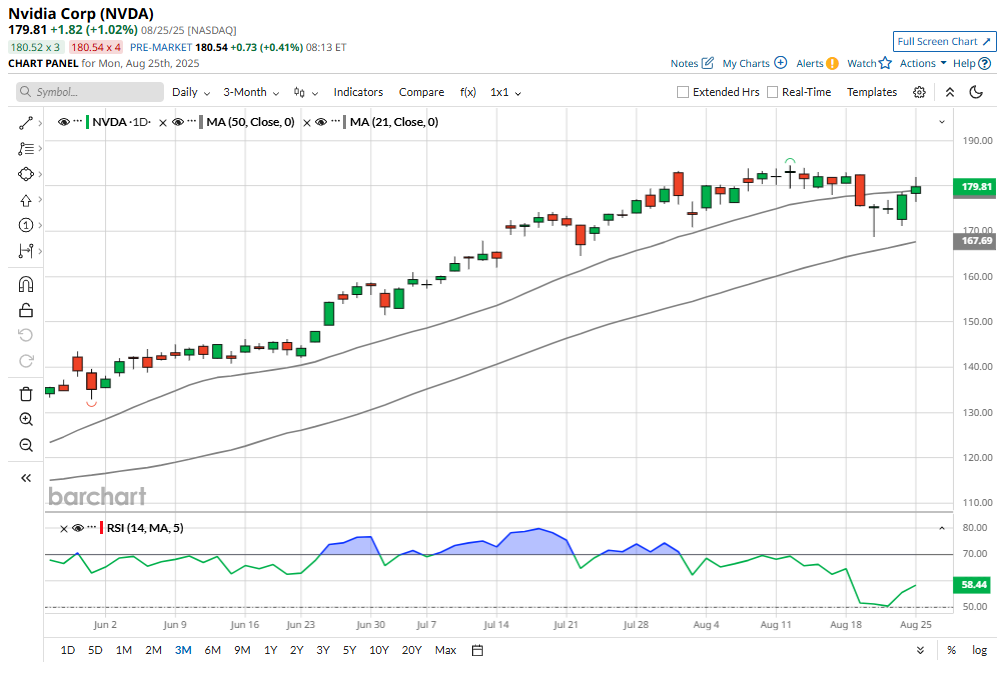Collapse the indicator legend chevron
Image resolution: width=1003 pixels, height=673 pixels.
(942, 122)
